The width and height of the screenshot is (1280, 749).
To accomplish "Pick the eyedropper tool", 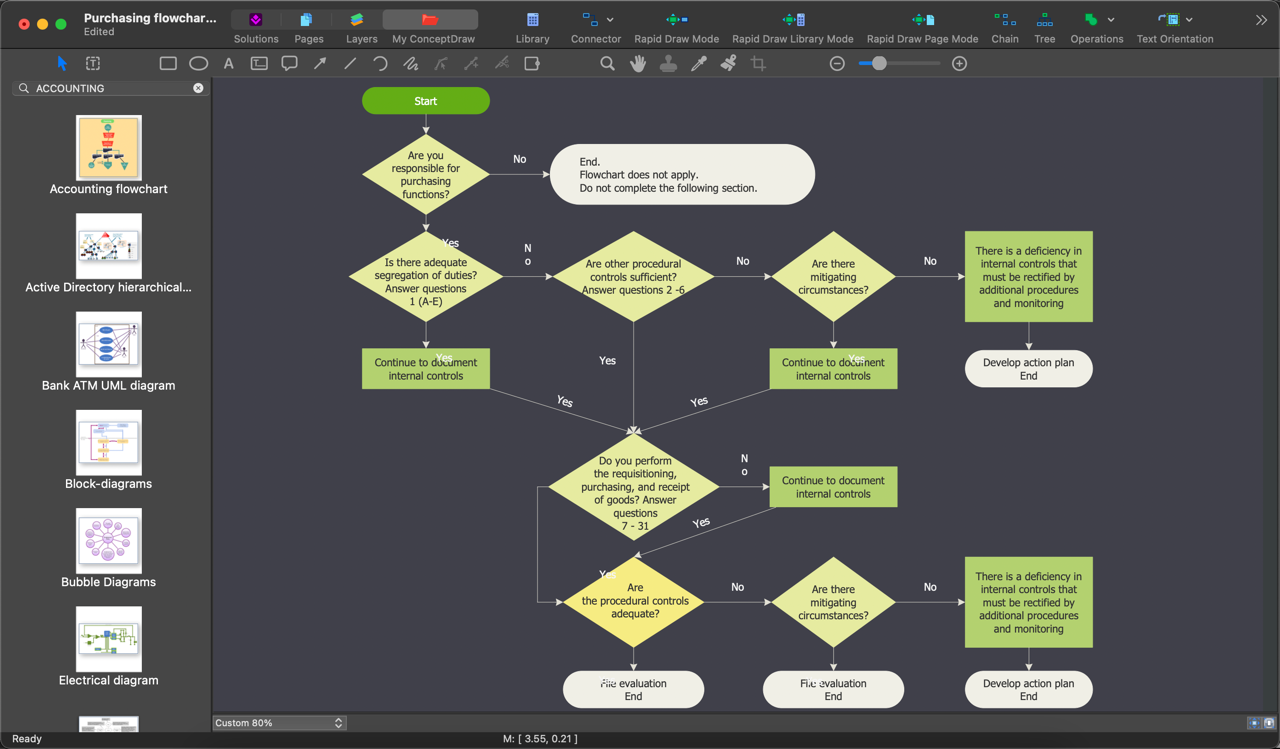I will click(699, 63).
